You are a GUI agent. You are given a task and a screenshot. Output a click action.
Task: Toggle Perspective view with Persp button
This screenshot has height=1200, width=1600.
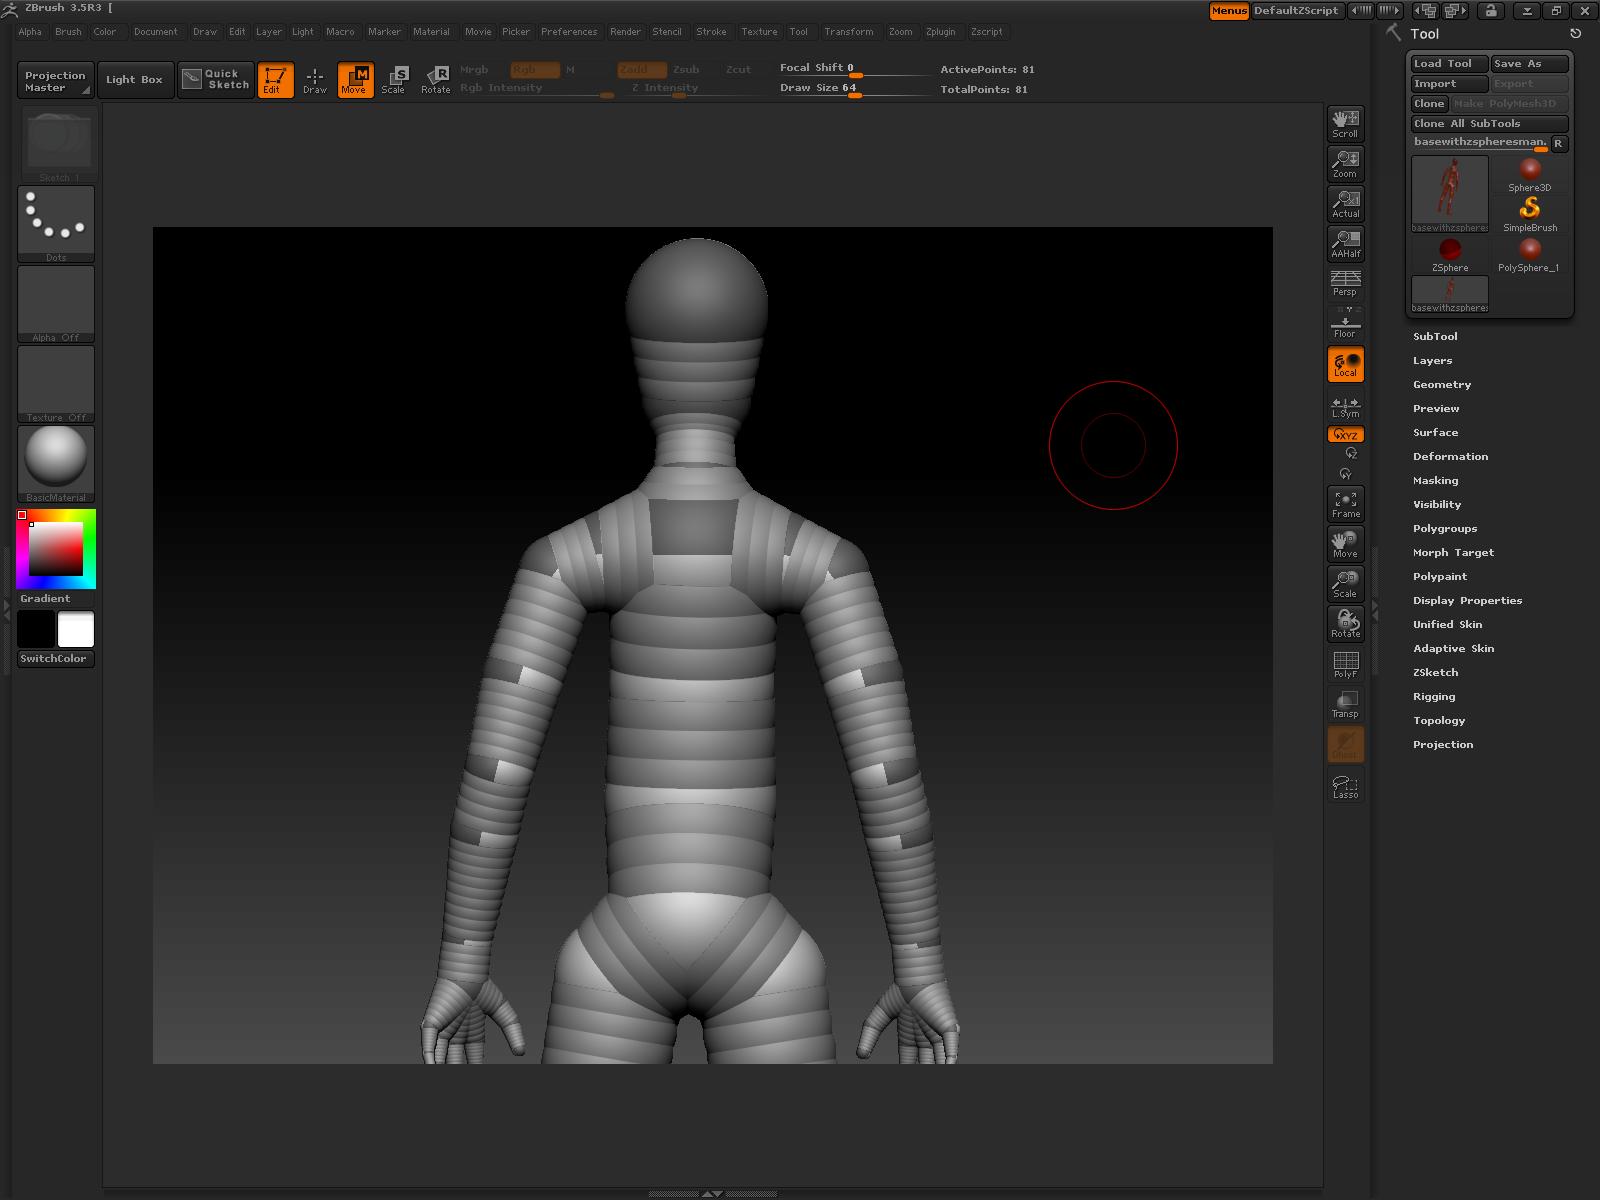coord(1345,284)
